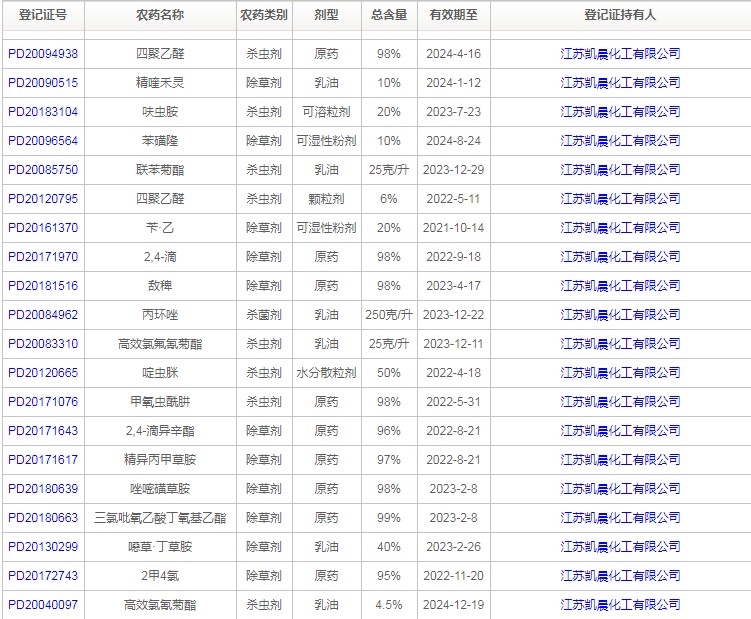Viewport: 751px width, 619px height.
Task: Click holder link in PD20130299 row
Action: coord(620,547)
